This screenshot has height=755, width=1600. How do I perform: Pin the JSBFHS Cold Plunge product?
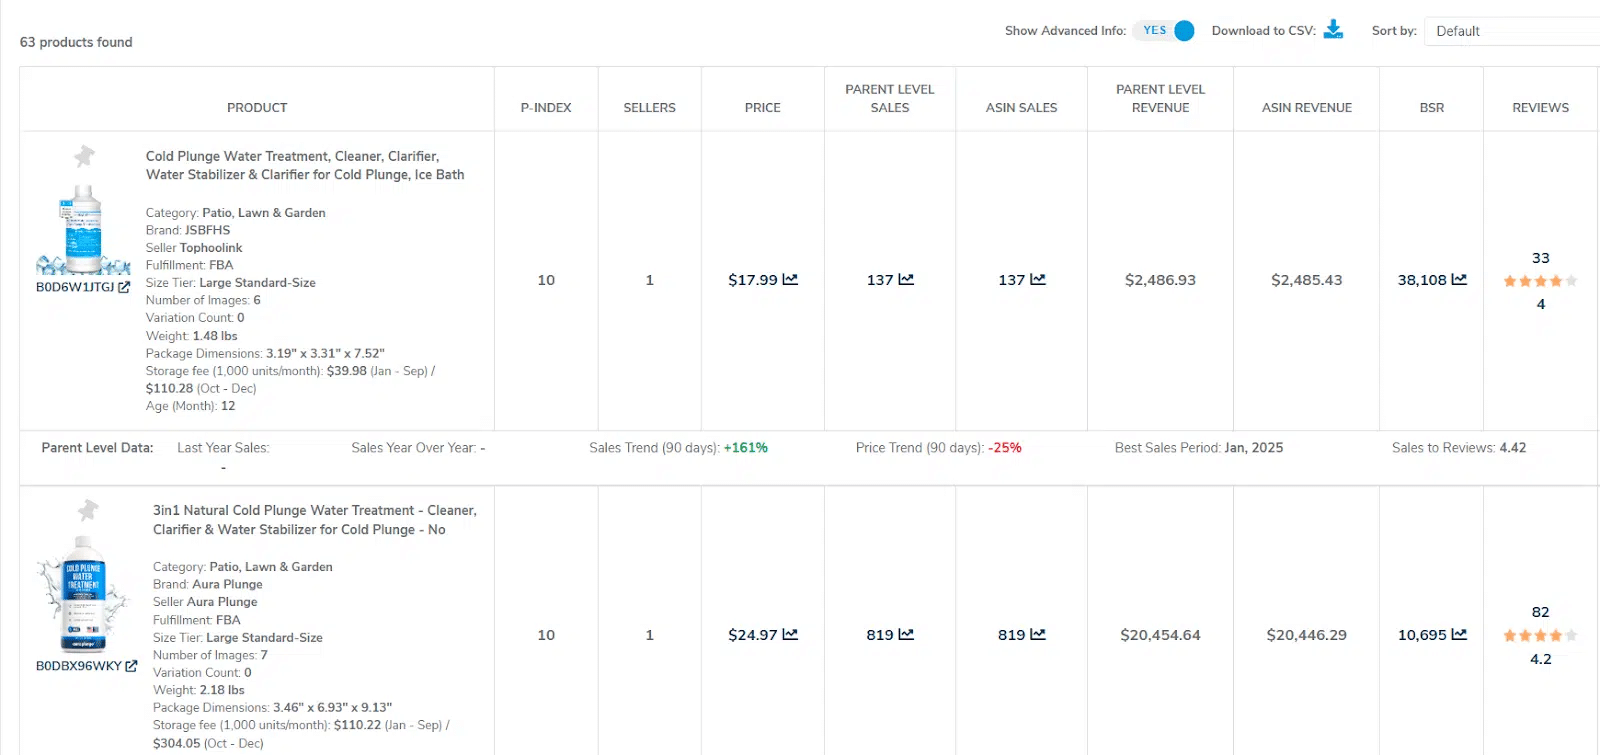[x=85, y=156]
